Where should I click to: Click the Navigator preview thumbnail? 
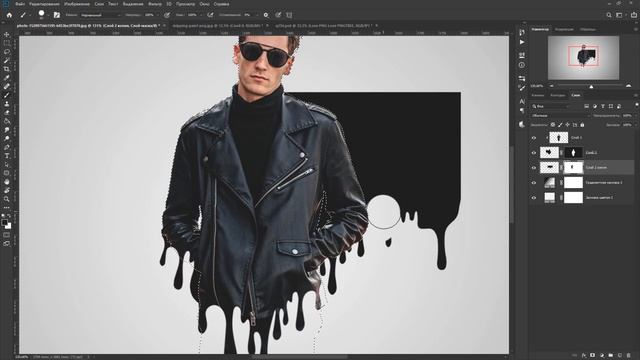(583, 58)
